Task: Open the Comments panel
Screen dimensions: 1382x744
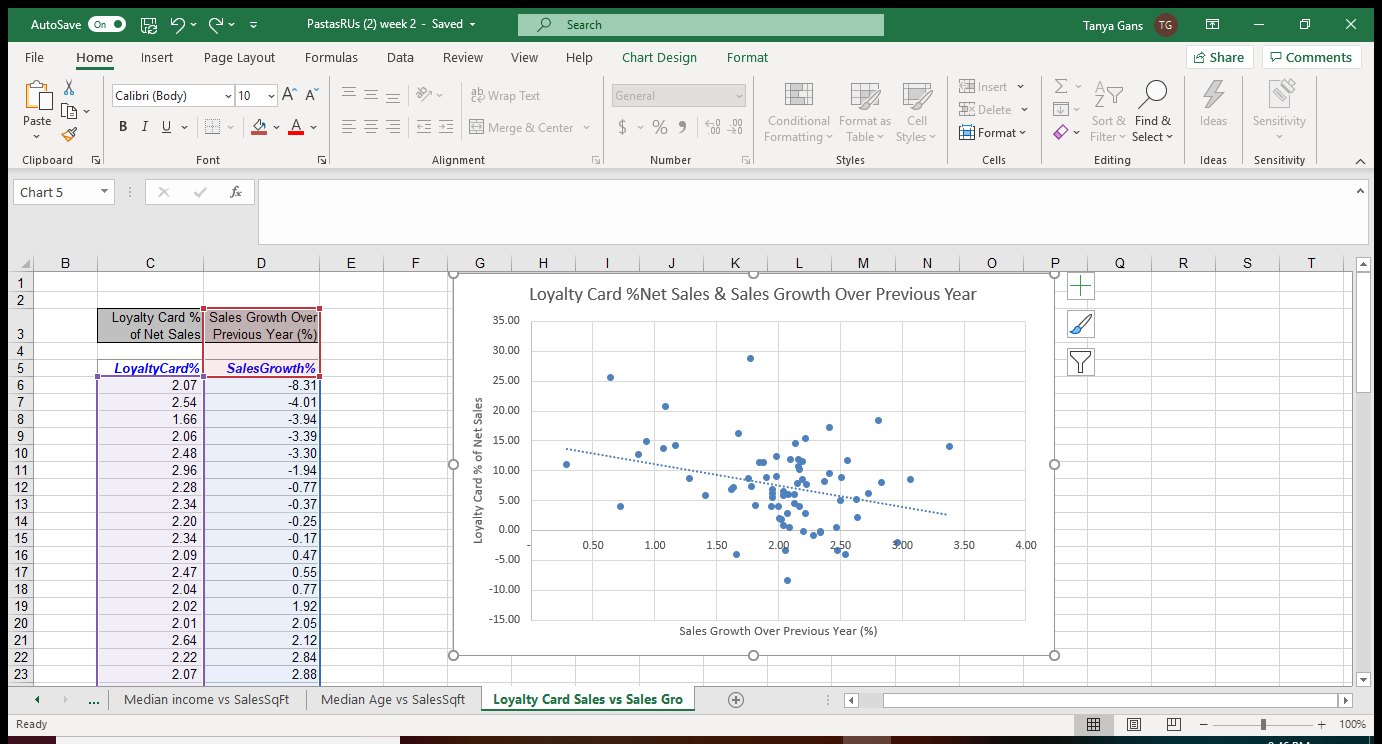Action: [1311, 57]
